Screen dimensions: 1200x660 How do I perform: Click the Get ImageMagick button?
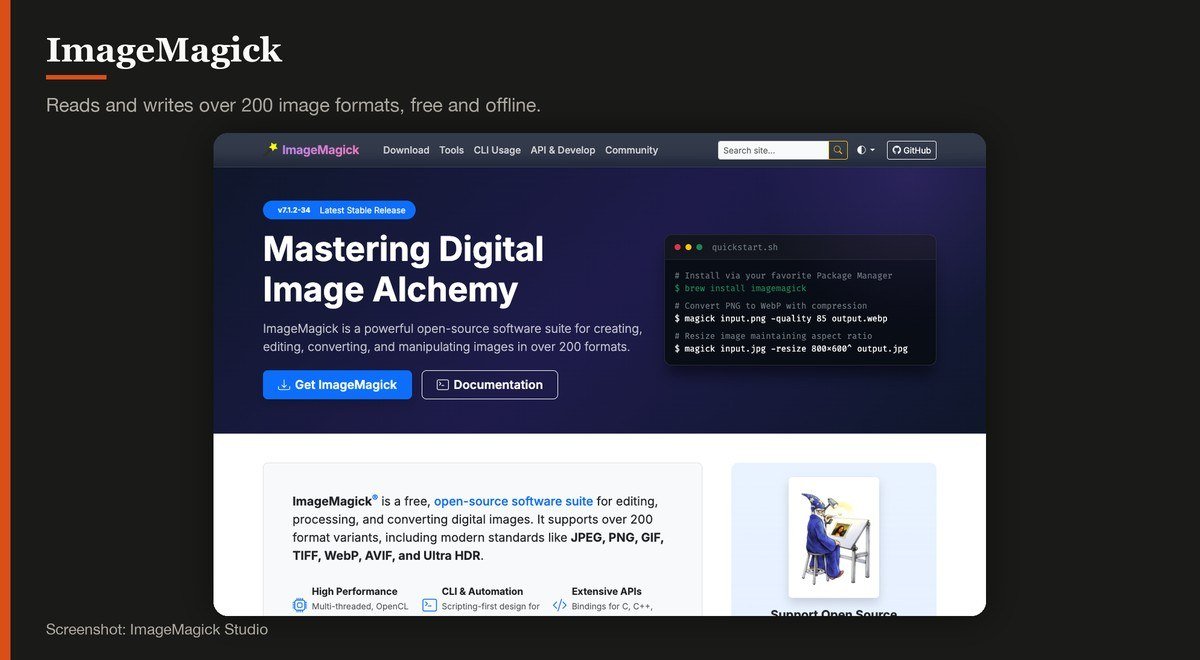click(x=337, y=385)
